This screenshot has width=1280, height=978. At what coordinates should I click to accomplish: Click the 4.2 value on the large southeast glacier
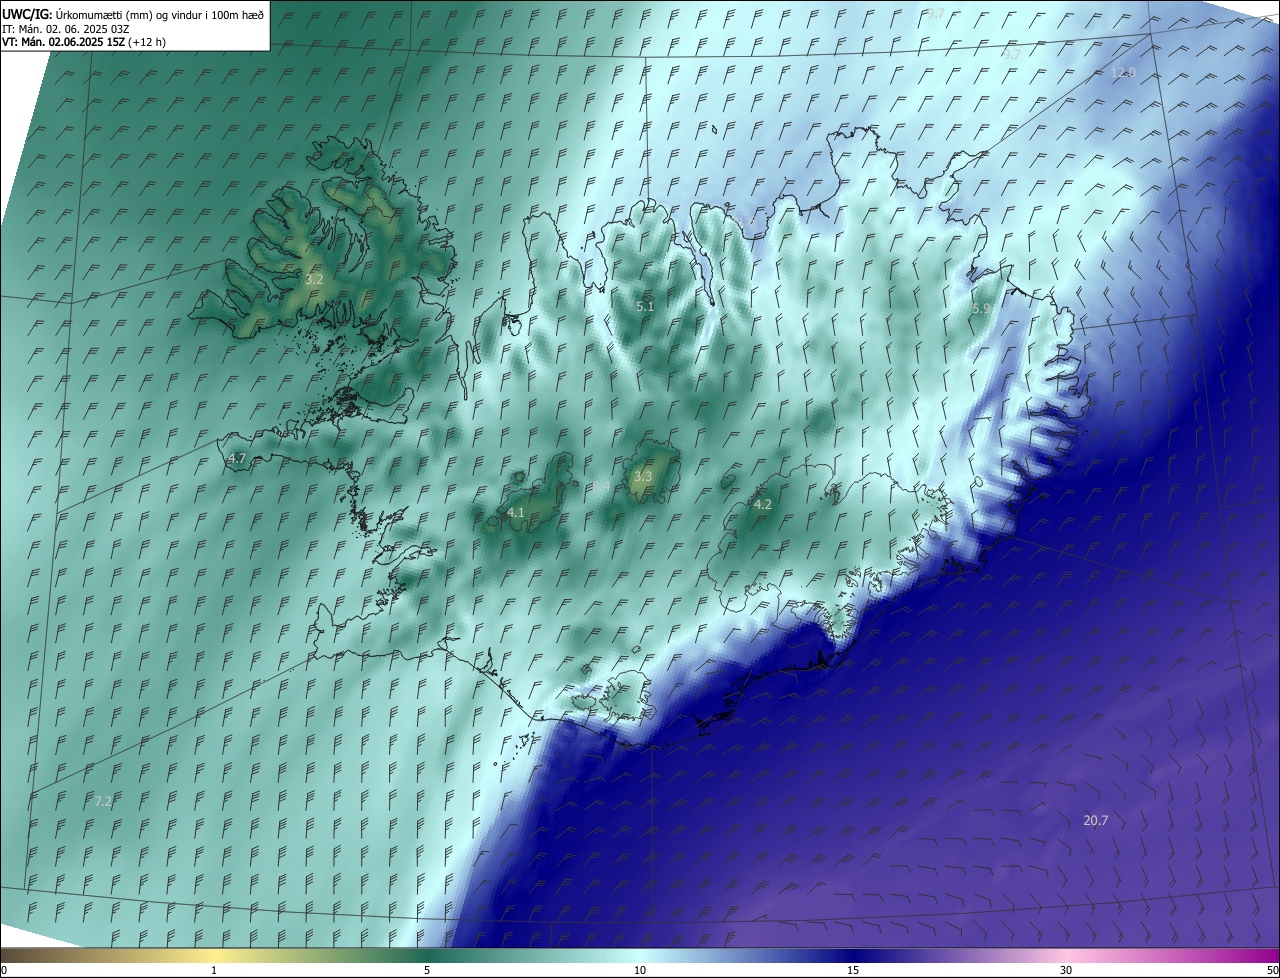(x=763, y=504)
